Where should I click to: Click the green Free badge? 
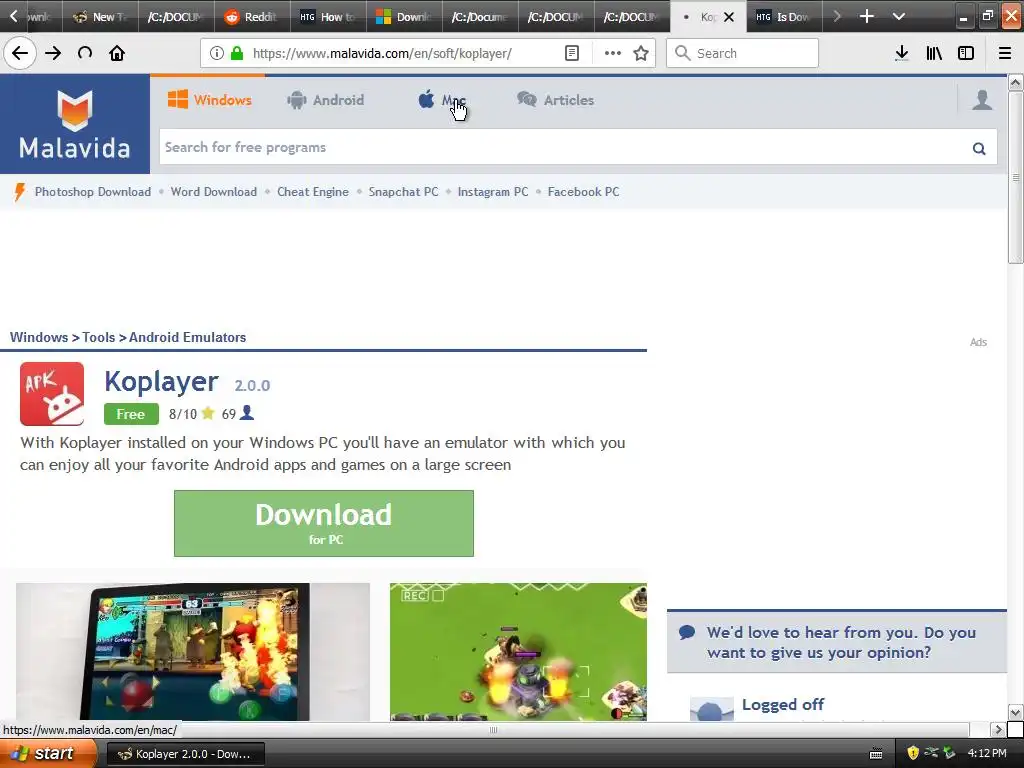click(x=131, y=414)
